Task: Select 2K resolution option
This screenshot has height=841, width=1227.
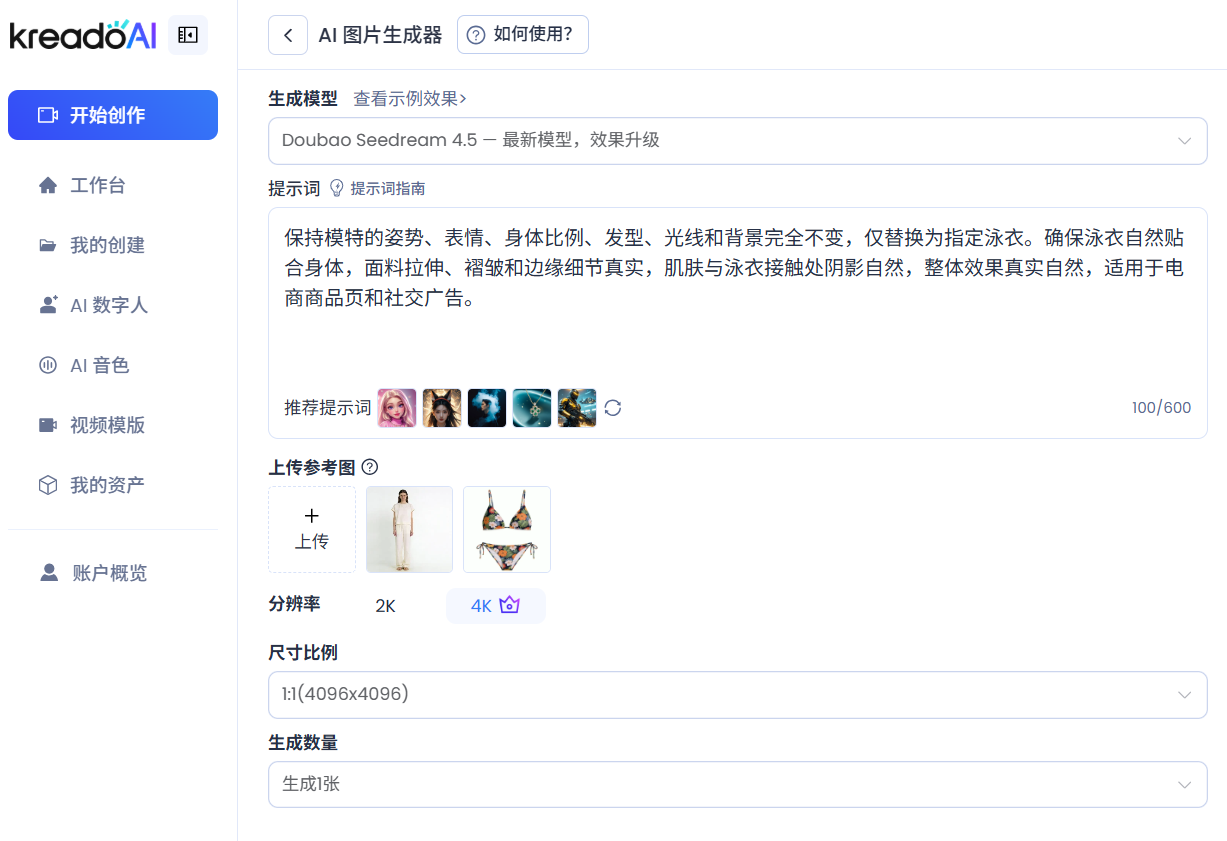Action: pos(385,606)
